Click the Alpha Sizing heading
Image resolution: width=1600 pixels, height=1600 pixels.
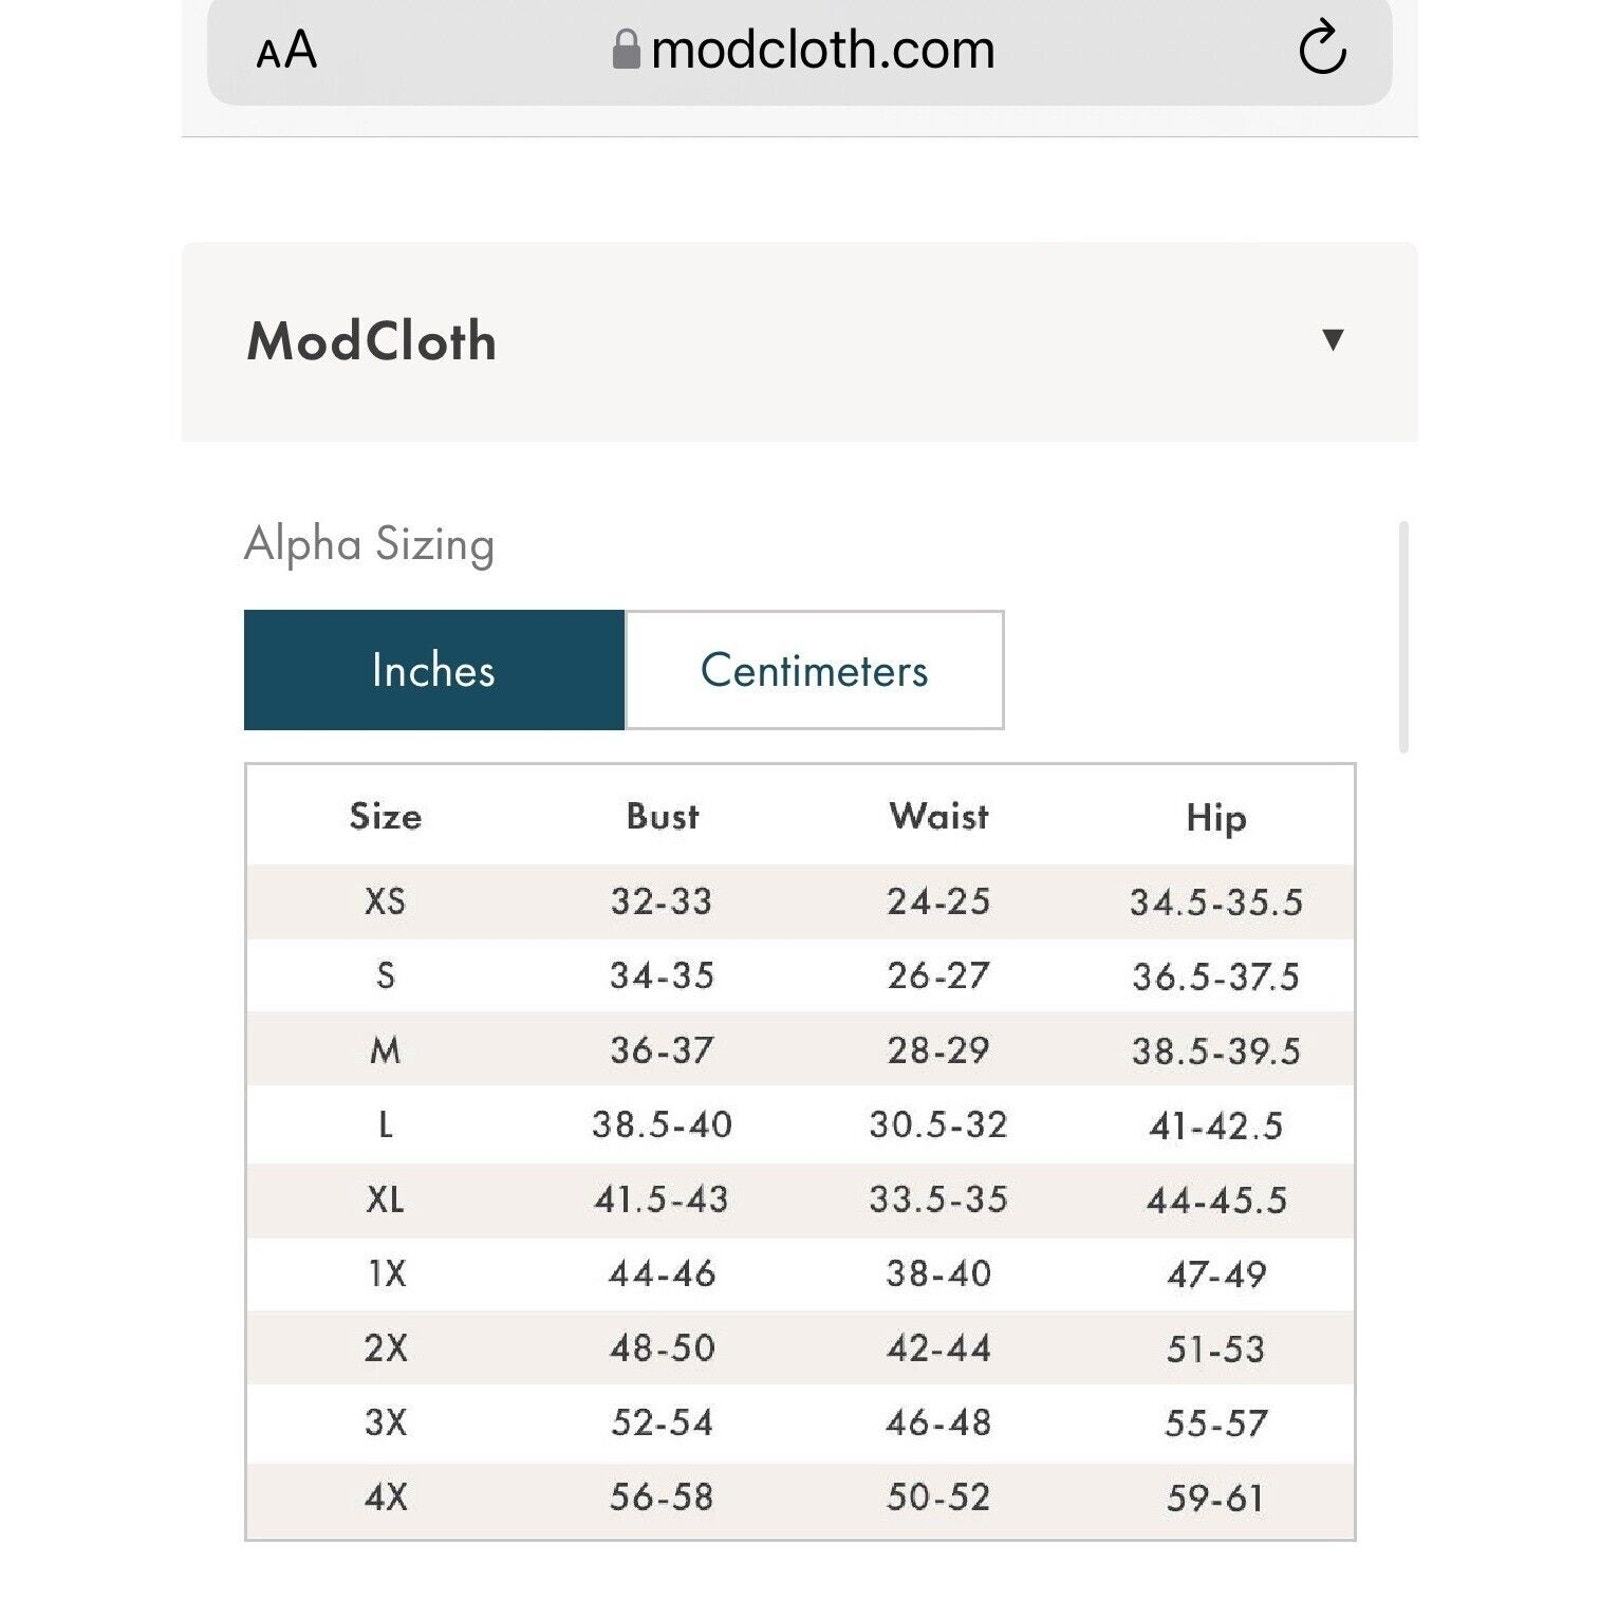(369, 544)
